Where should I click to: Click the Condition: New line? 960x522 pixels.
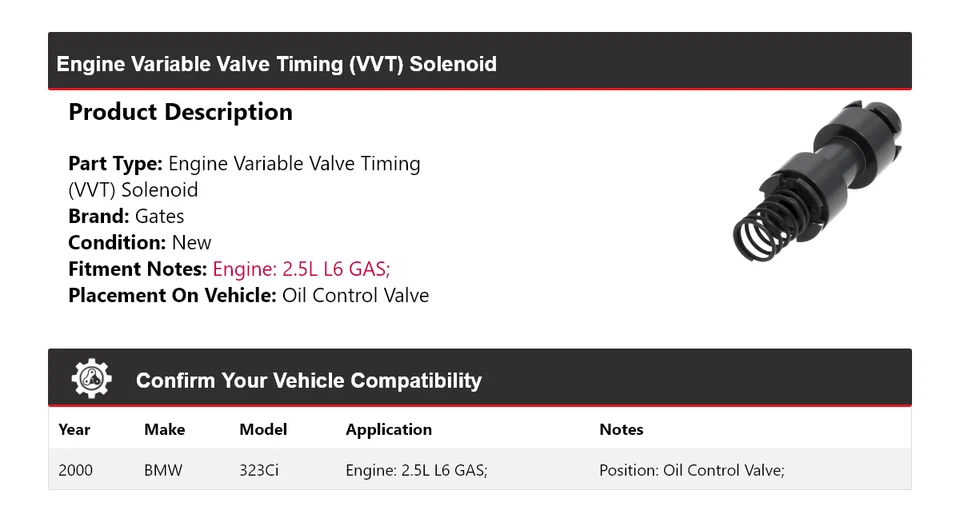pyautogui.click(x=140, y=242)
